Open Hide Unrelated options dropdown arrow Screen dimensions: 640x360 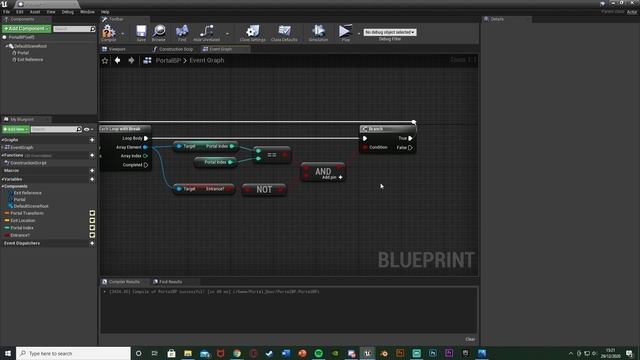(227, 34)
